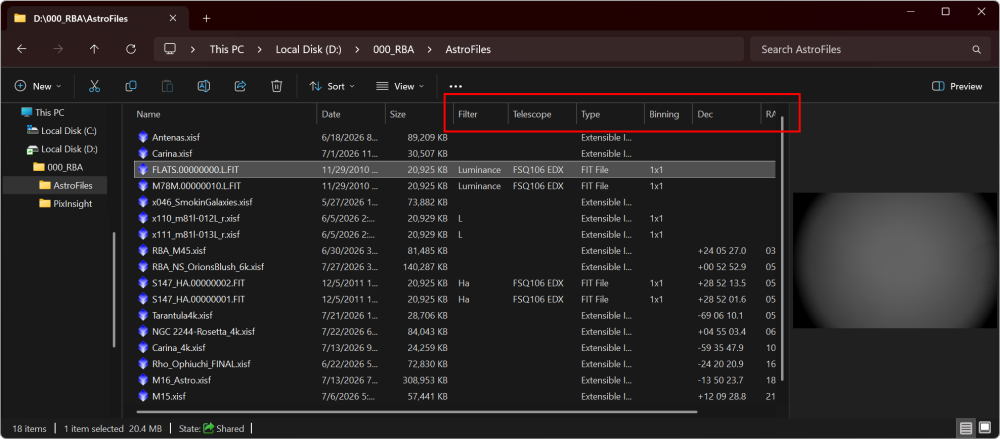Click 000_RBA in the address bar
The image size is (1000, 439).
click(393, 49)
